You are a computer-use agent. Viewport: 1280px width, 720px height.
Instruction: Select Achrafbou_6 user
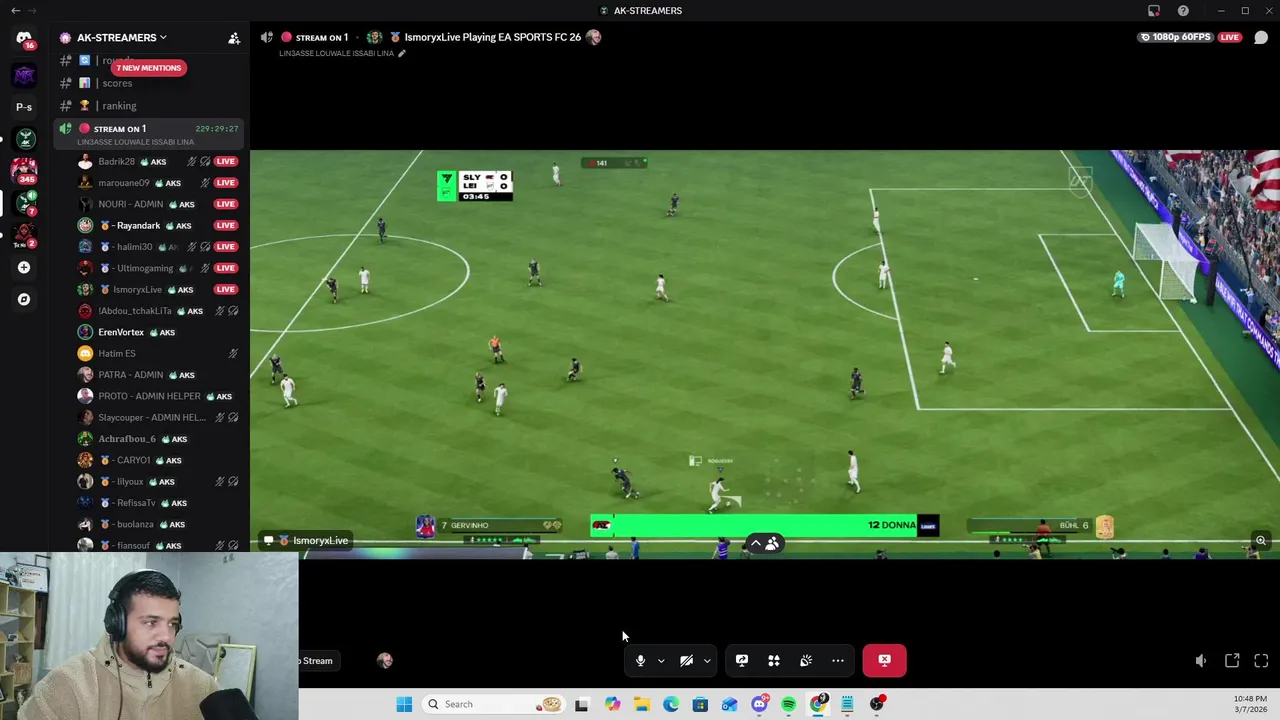[x=158, y=439]
